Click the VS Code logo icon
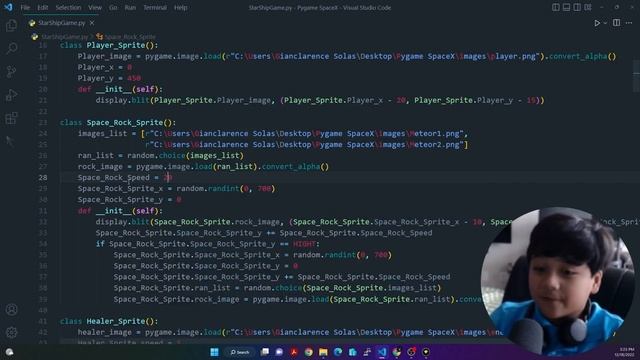 point(8,7)
